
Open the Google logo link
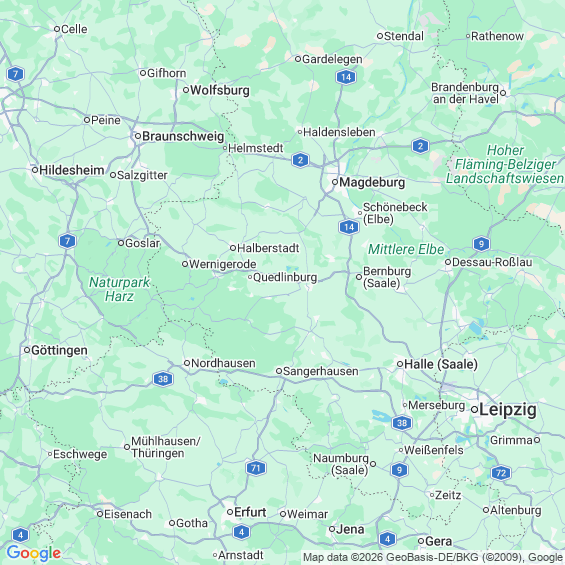(x=34, y=553)
